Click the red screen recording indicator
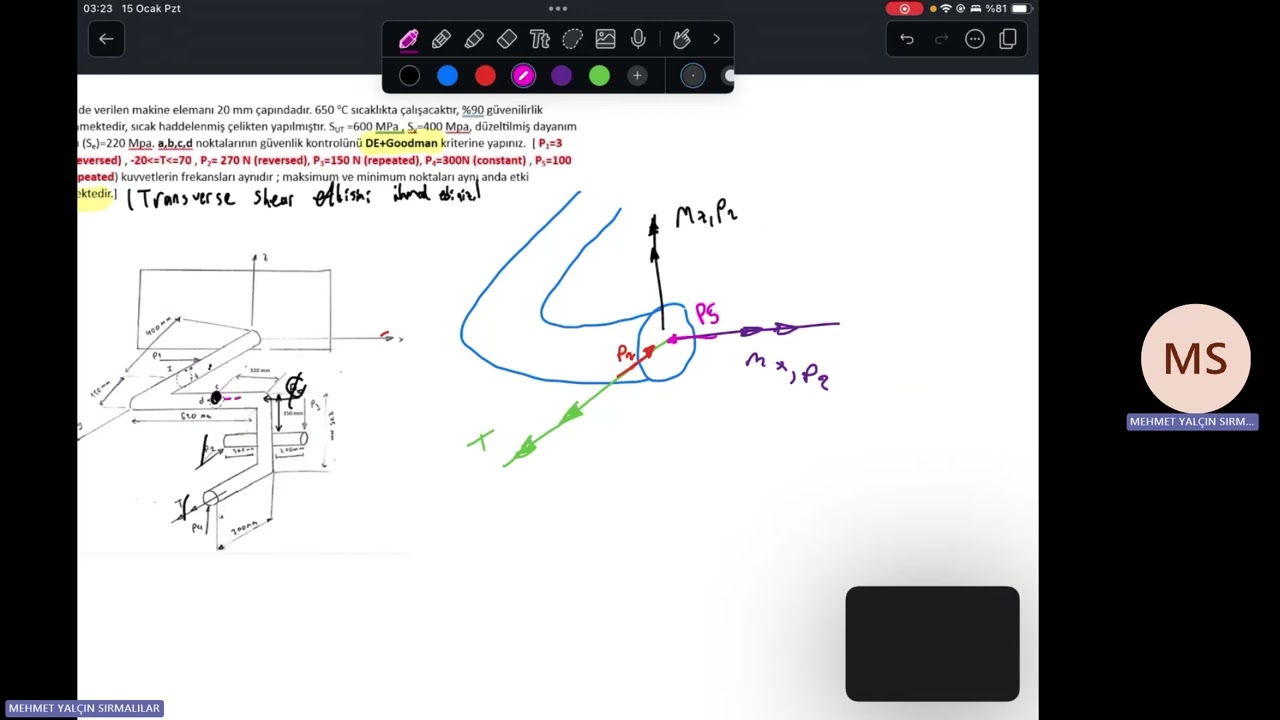Viewport: 1280px width, 720px height. 905,8
